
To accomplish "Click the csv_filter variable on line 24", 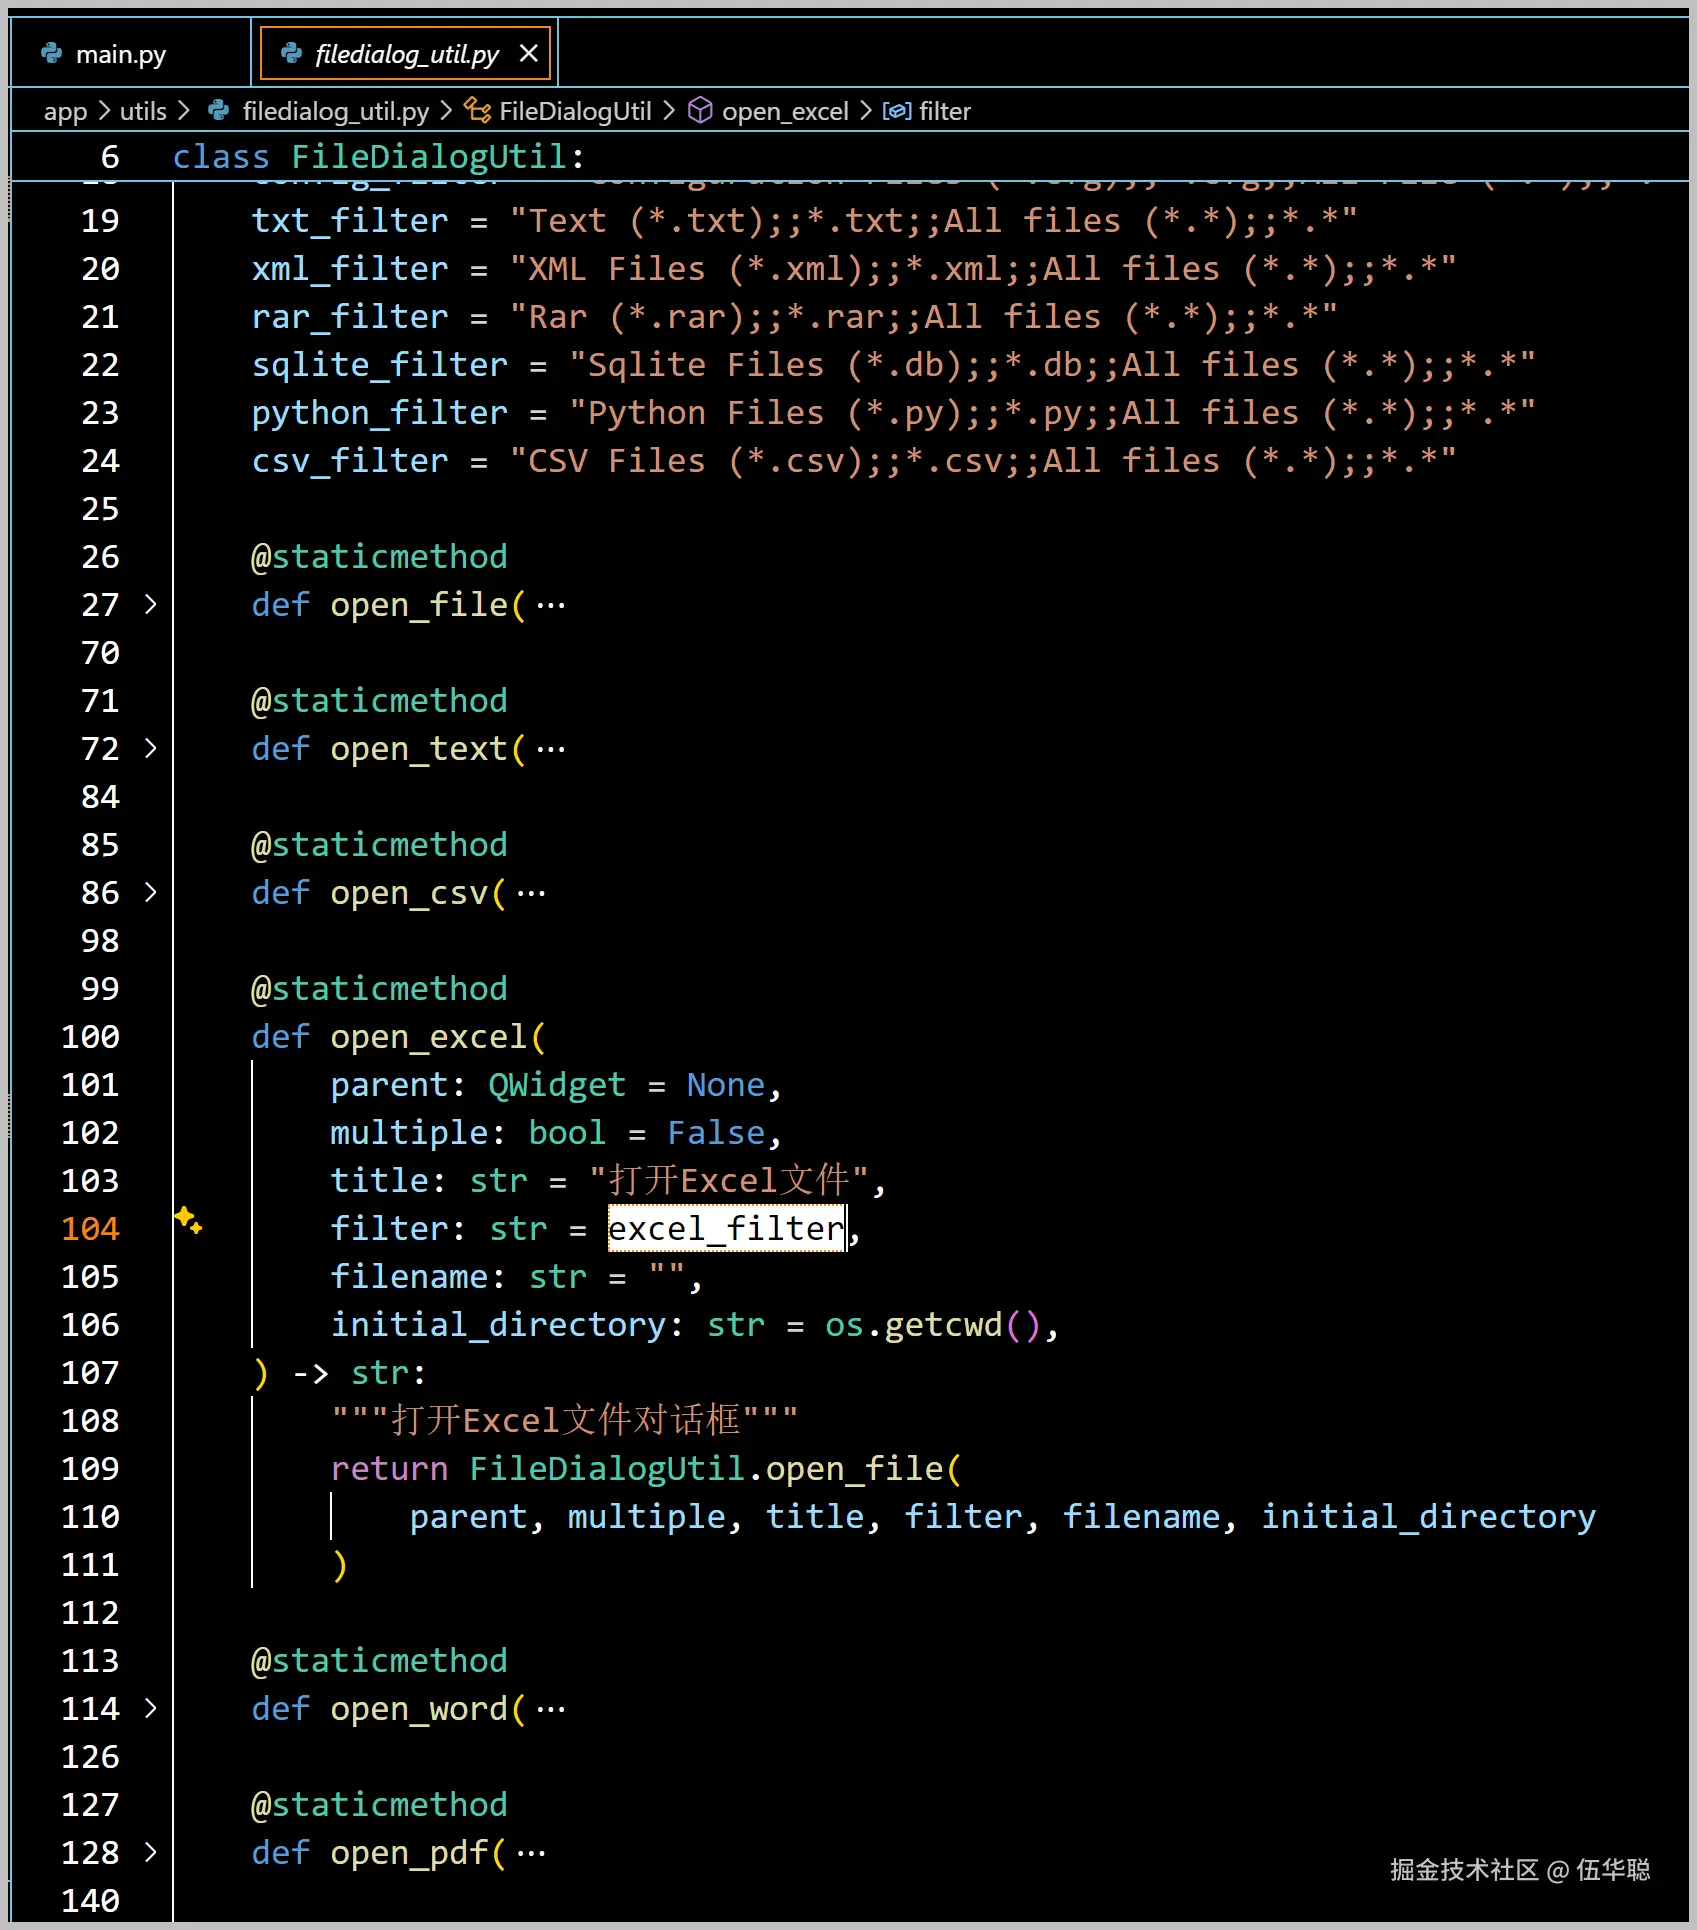I will 350,461.
